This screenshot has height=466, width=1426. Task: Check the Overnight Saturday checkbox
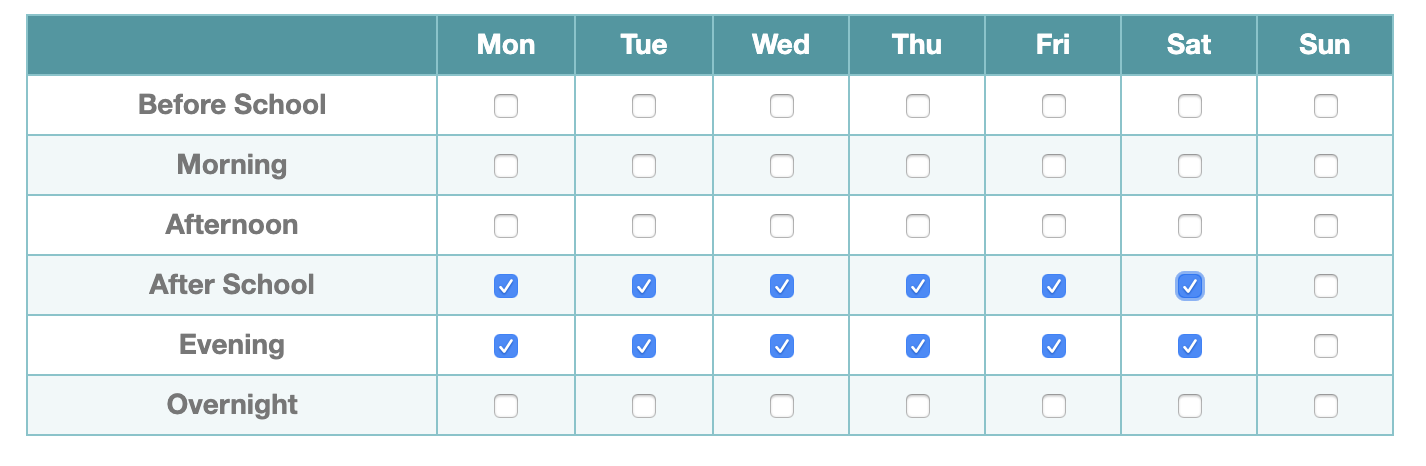[1190, 405]
